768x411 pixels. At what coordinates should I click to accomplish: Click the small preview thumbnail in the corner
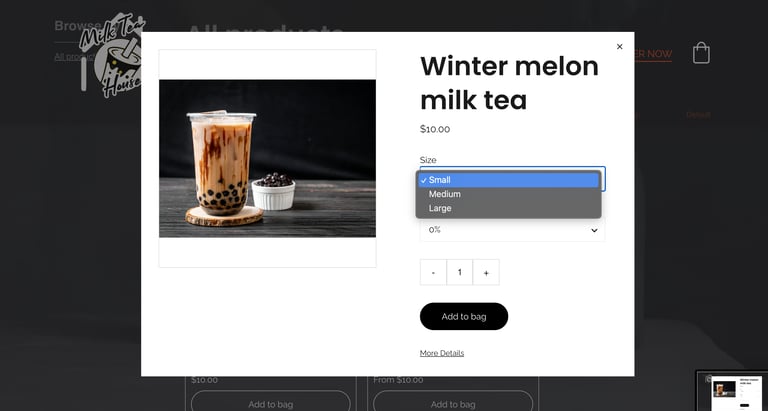733,391
